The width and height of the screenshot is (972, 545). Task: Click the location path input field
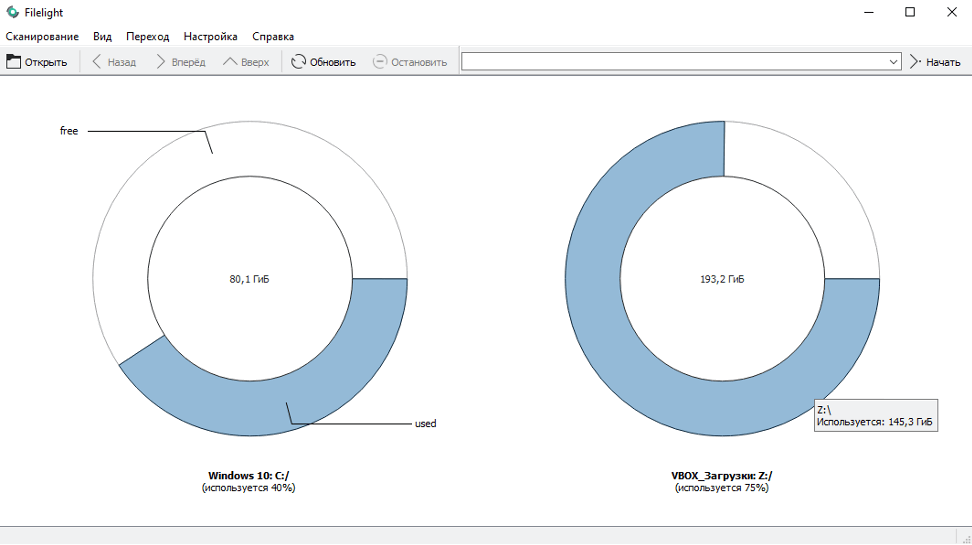(x=674, y=61)
